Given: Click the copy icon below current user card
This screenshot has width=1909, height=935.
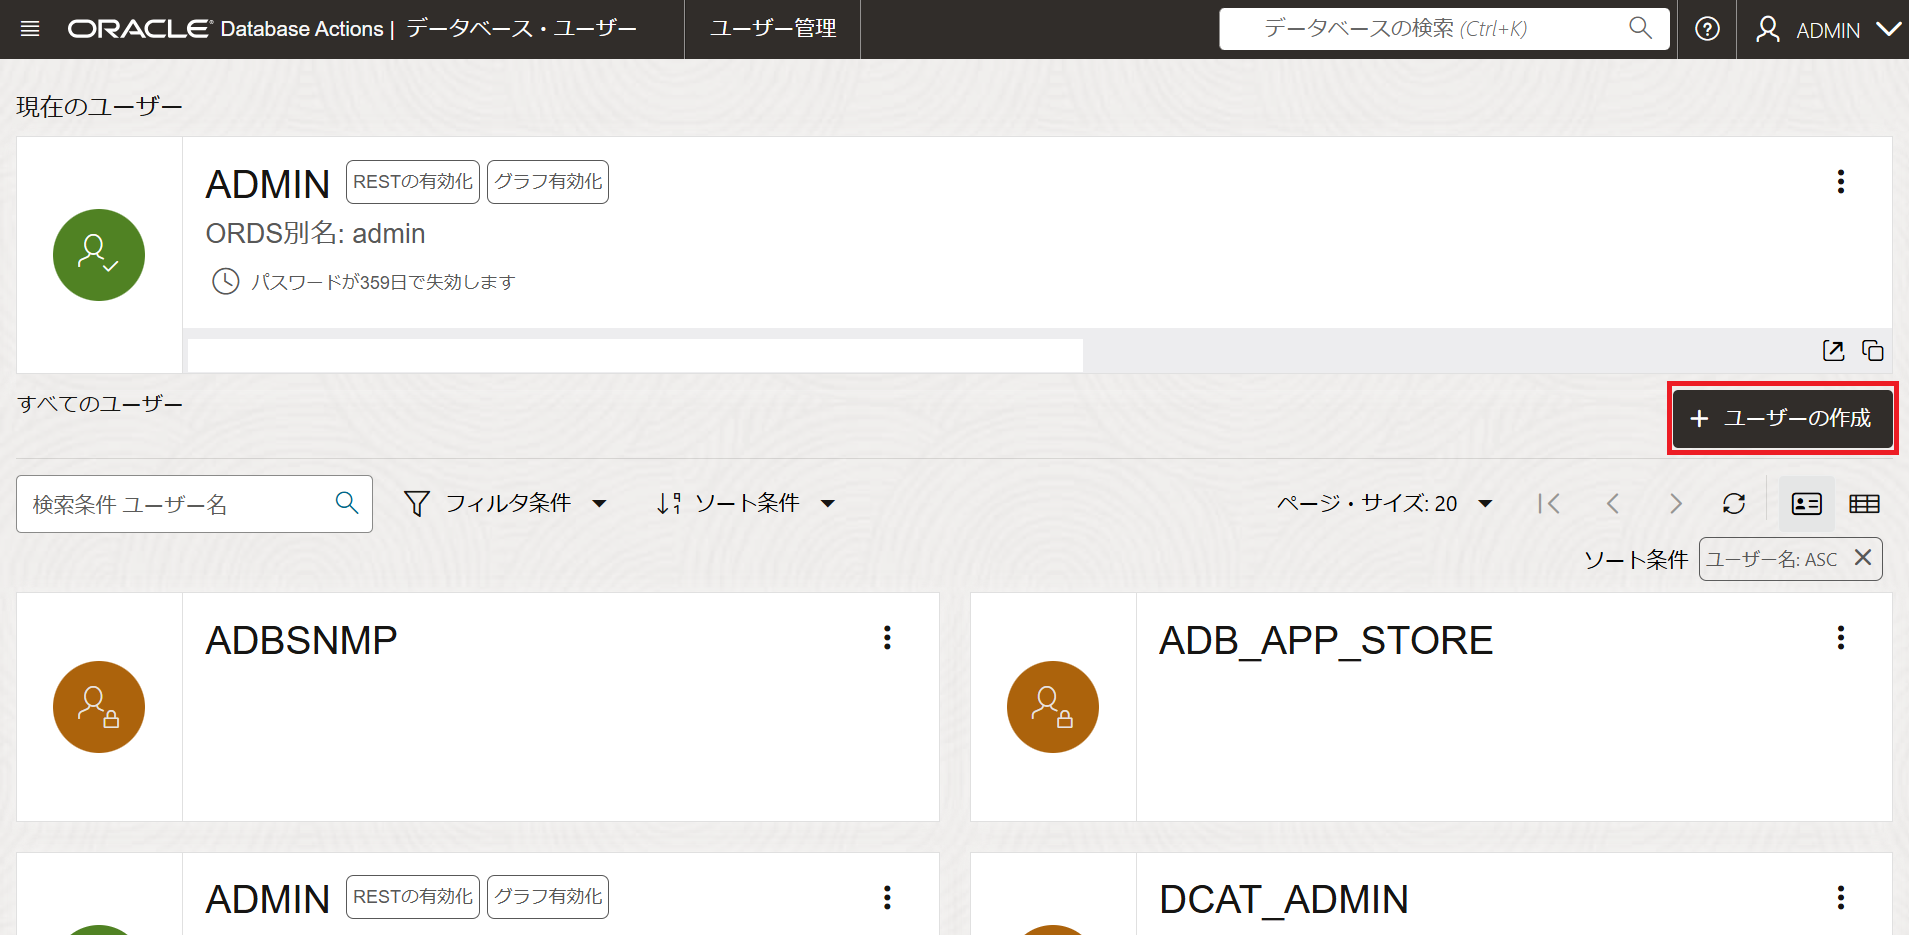Looking at the screenshot, I should 1873,351.
